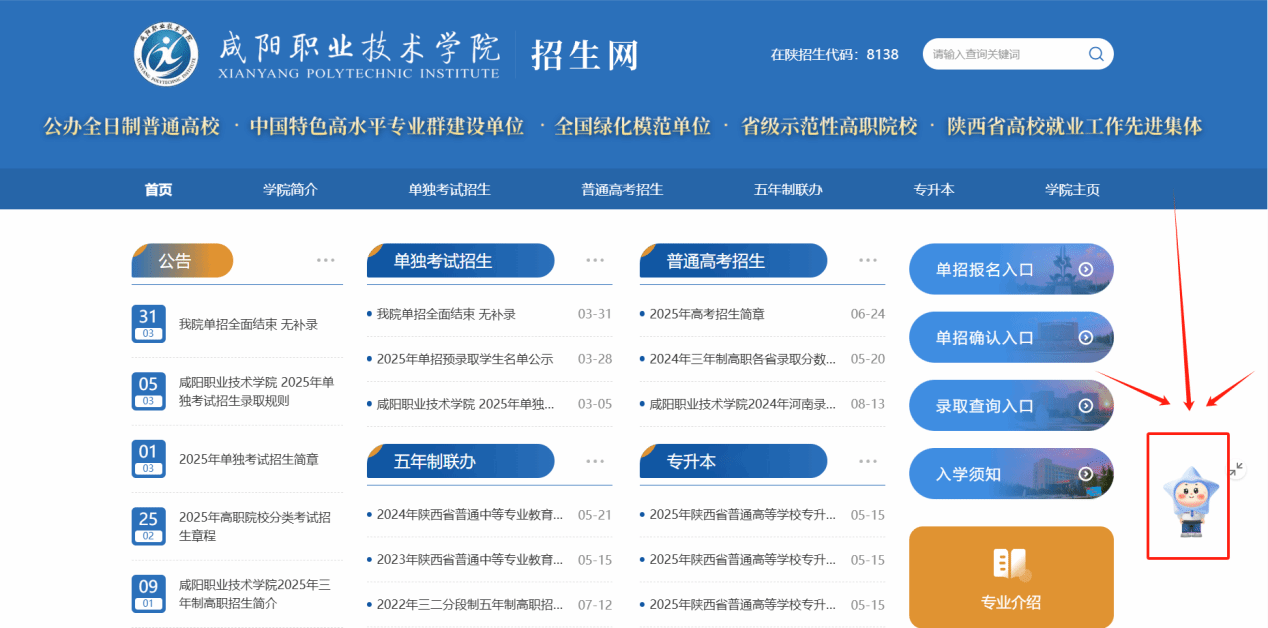The width and height of the screenshot is (1268, 628).
Task: Open more via dots beside 五年制联办 section
Action: (595, 461)
